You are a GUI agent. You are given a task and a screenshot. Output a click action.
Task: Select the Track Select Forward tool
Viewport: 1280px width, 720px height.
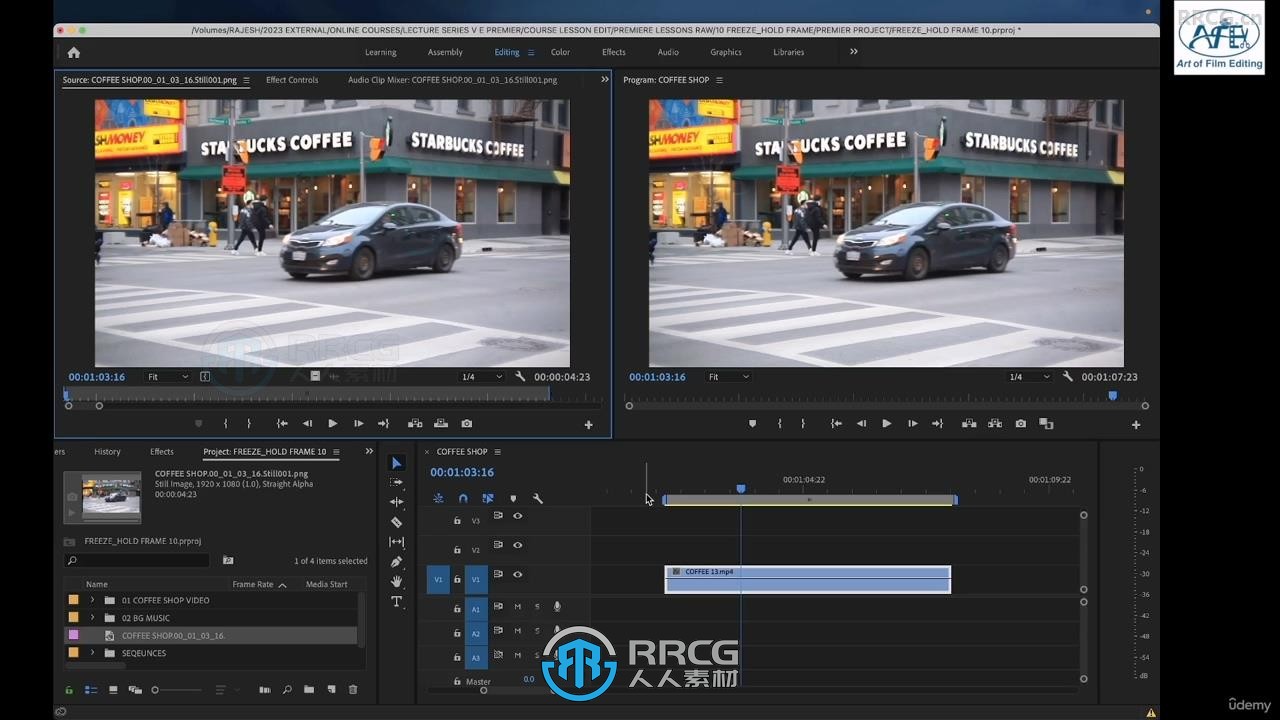(396, 482)
